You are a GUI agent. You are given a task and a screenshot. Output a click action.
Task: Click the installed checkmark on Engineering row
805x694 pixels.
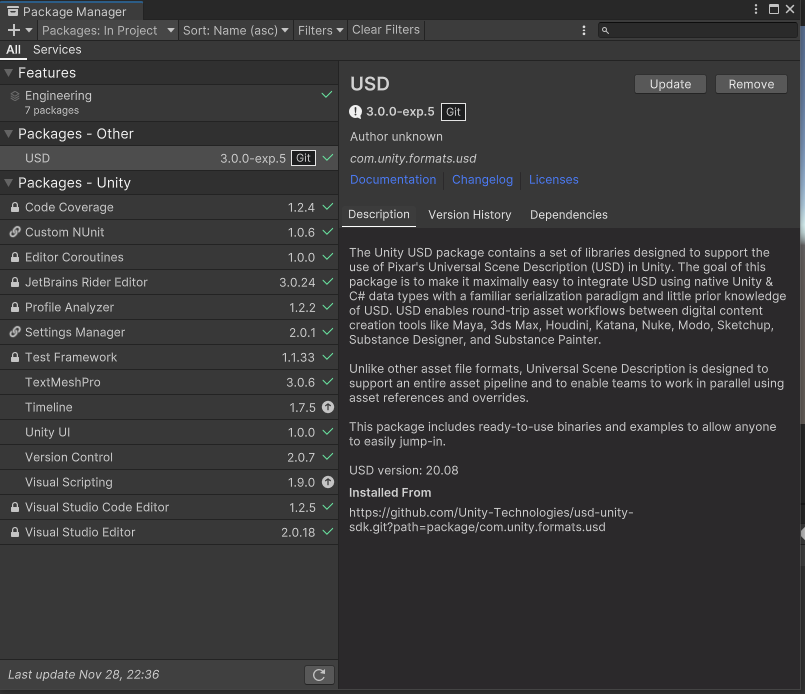tap(327, 95)
